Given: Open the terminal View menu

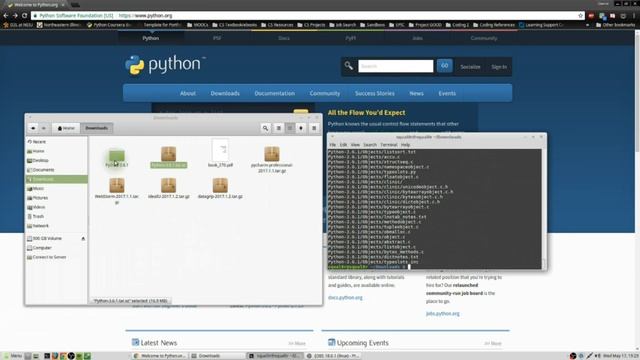Looking at the screenshot, I should [x=355, y=145].
